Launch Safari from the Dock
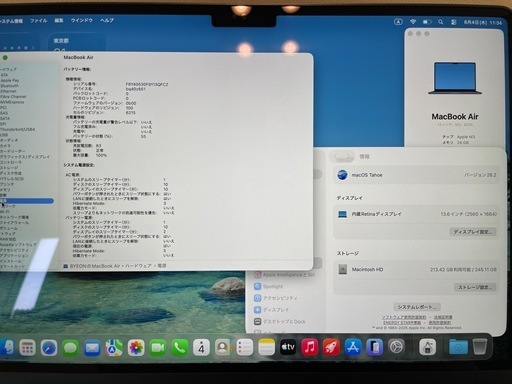 coord(49,348)
